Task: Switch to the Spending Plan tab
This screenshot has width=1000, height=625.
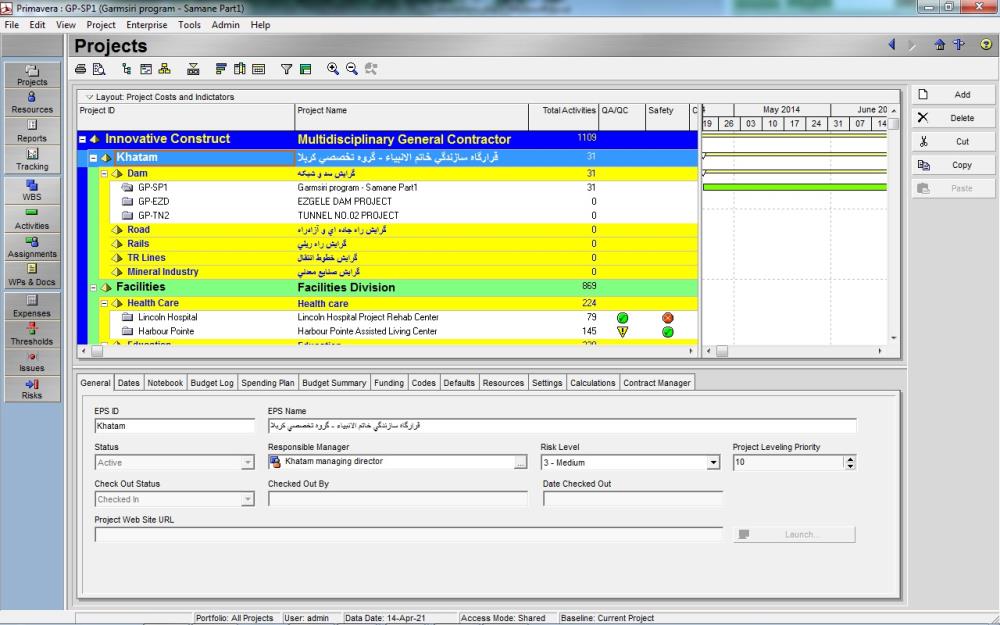Action: click(268, 383)
